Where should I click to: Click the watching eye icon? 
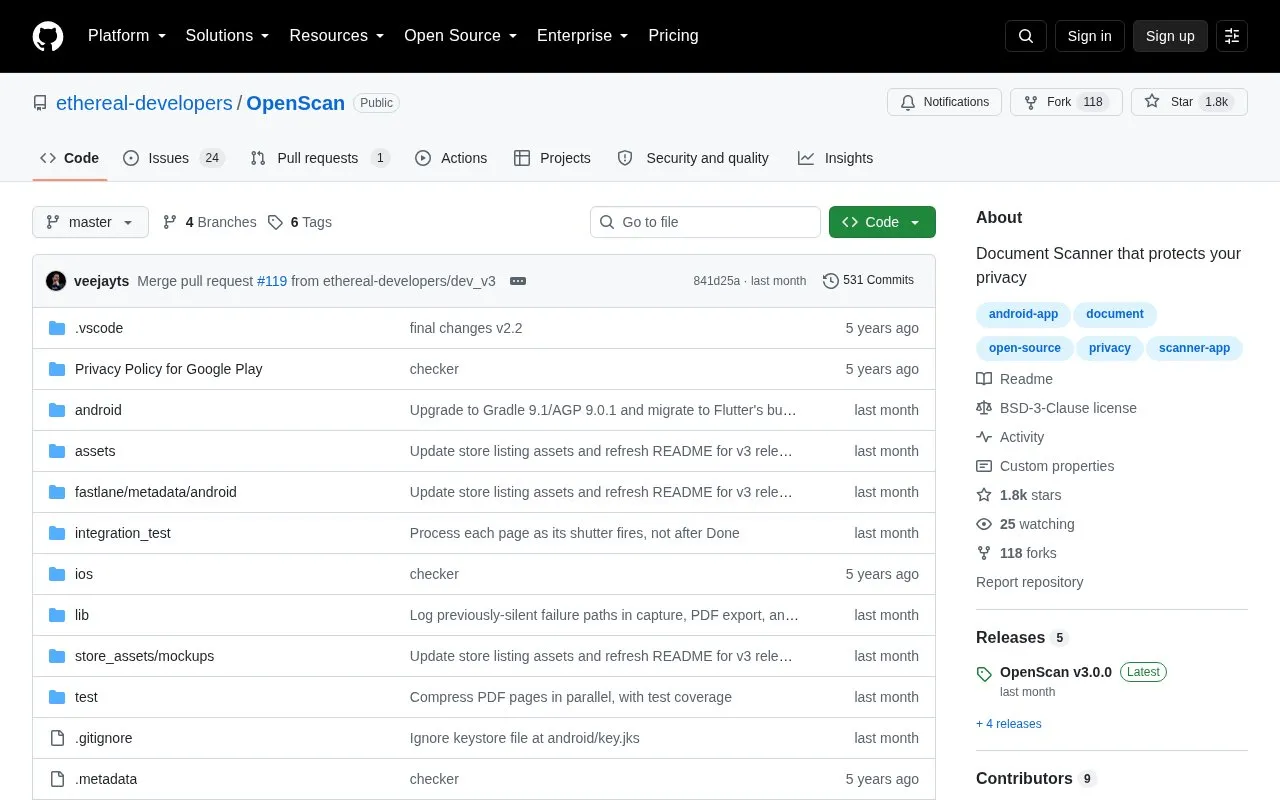tap(984, 524)
